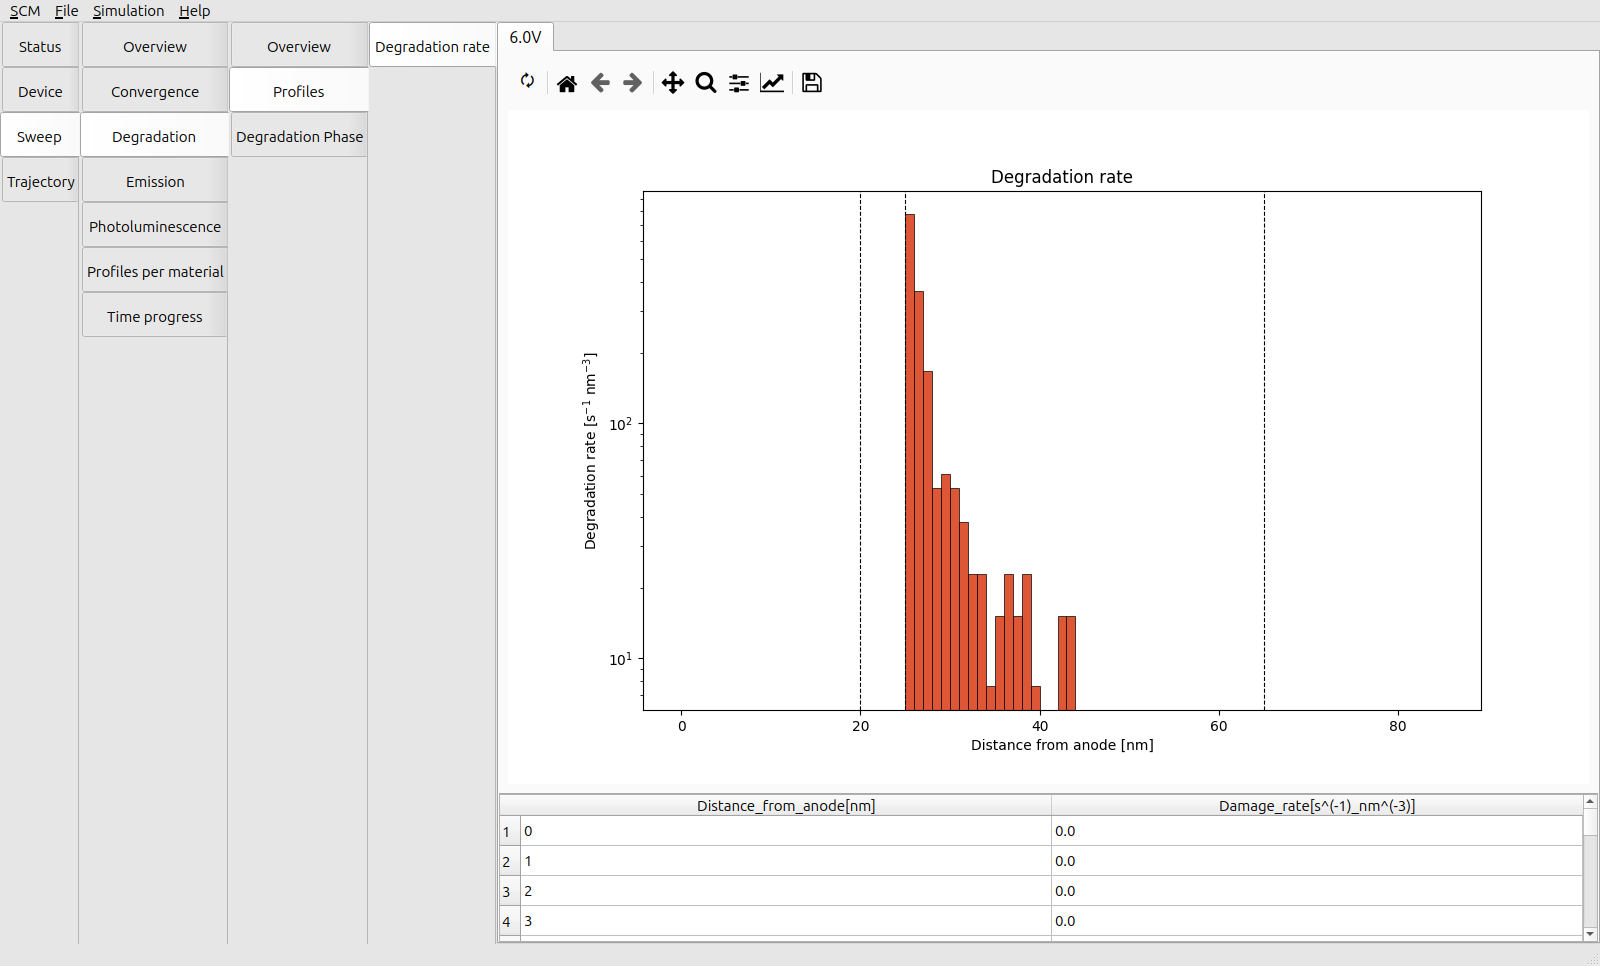Reset plot view with Home icon
Viewport: 1600px width, 966px height.
pyautogui.click(x=567, y=83)
